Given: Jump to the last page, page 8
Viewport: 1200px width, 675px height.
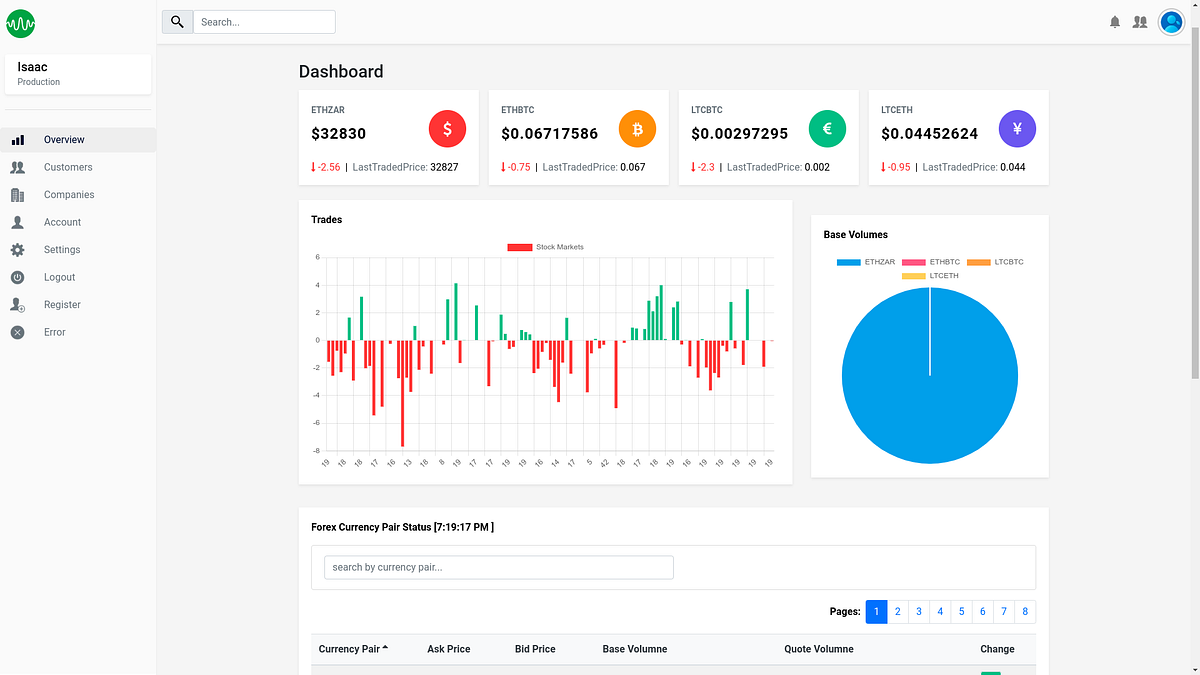Looking at the screenshot, I should (1025, 611).
